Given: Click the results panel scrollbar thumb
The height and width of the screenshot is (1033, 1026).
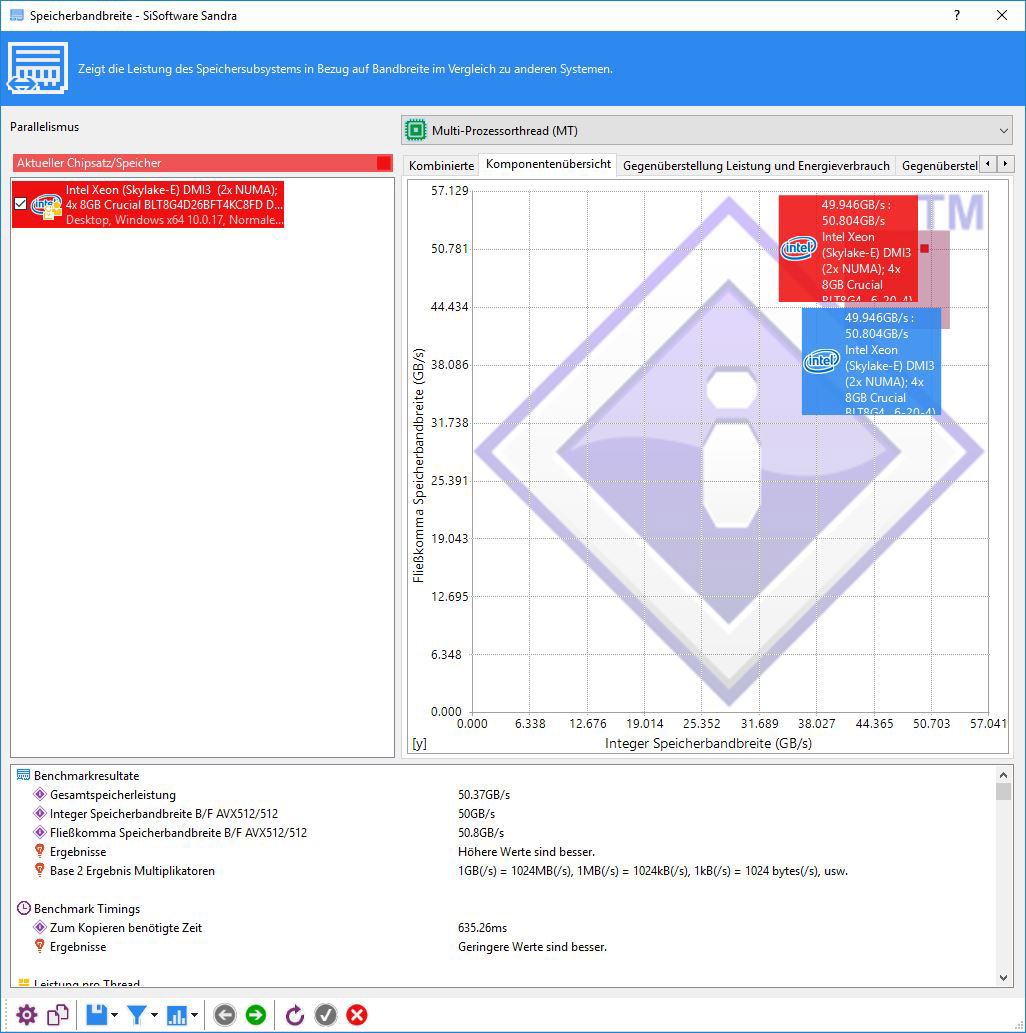Looking at the screenshot, I should point(1003,791).
